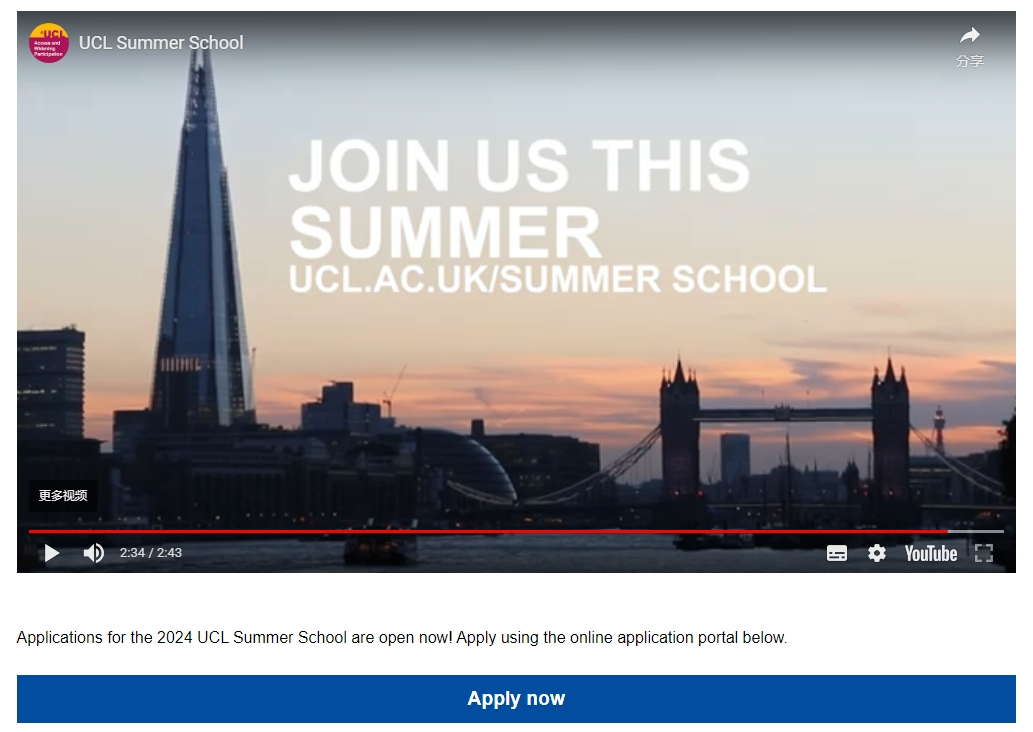Click the JOIN US THIS SUMMER video text
The height and width of the screenshot is (732, 1033).
point(519,198)
